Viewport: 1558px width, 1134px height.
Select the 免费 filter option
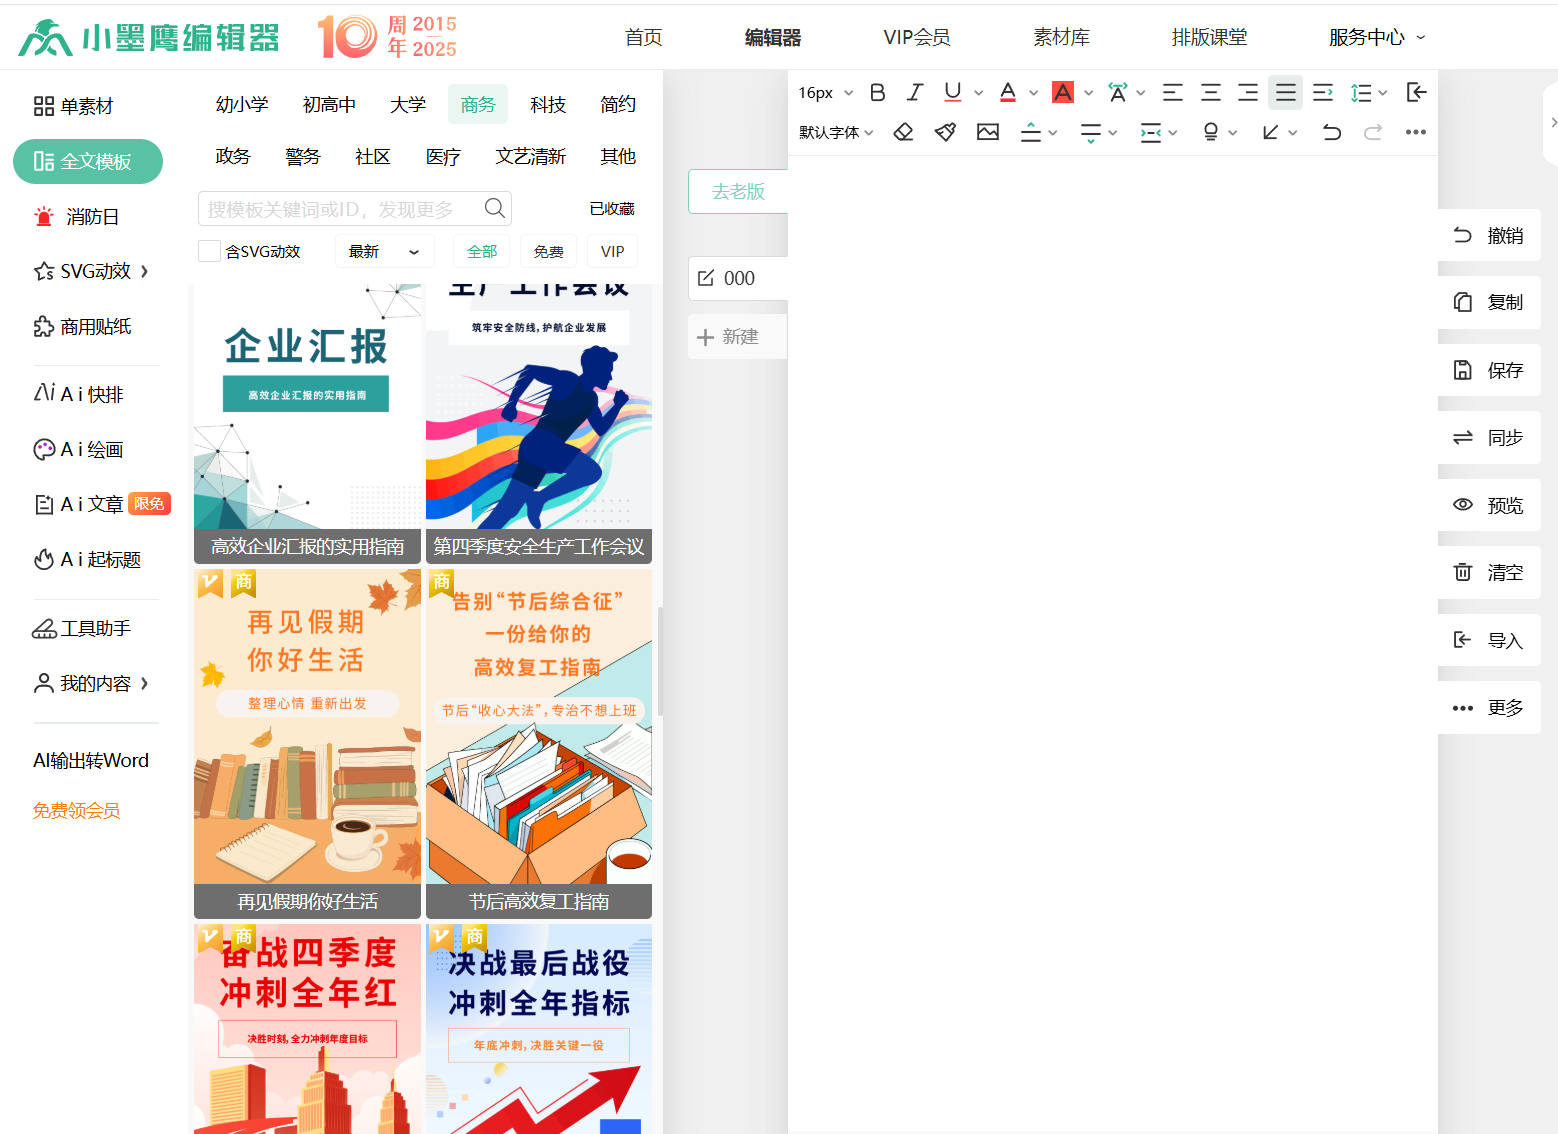pos(548,252)
